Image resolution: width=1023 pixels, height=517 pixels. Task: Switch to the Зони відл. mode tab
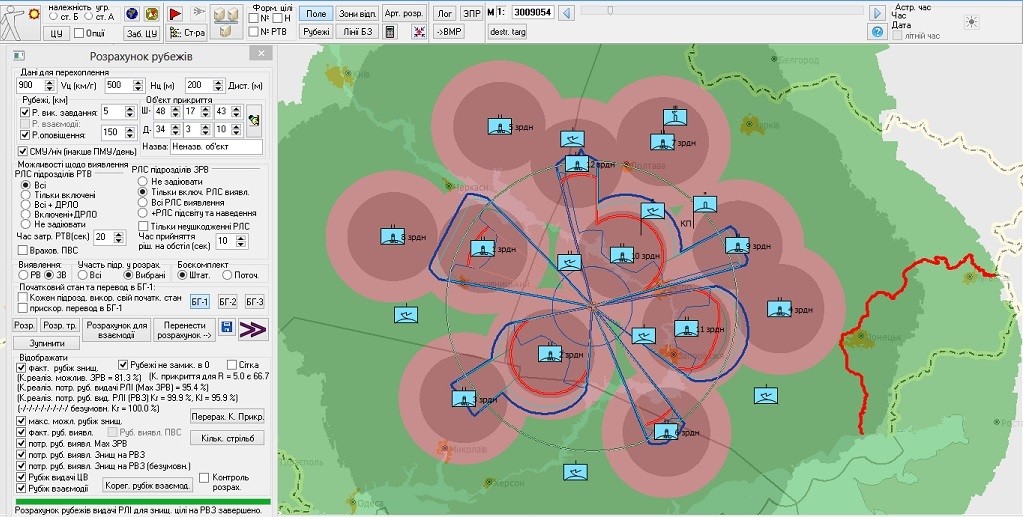[x=358, y=14]
